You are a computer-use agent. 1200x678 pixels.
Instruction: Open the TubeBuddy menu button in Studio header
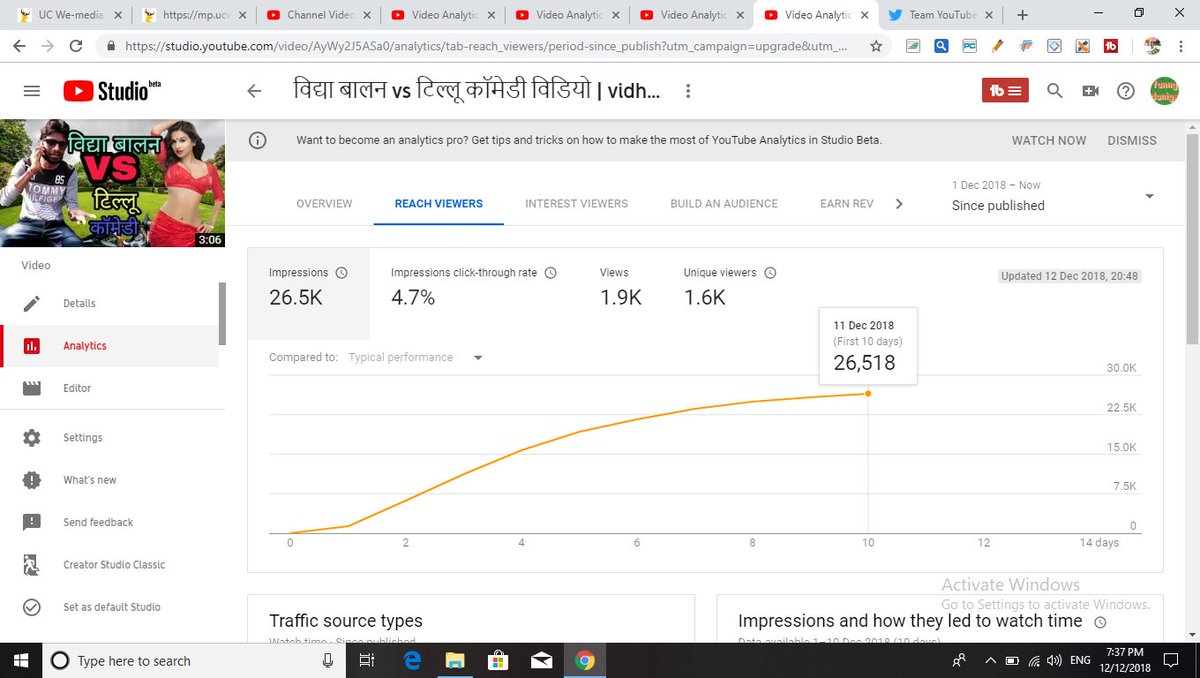[1005, 91]
